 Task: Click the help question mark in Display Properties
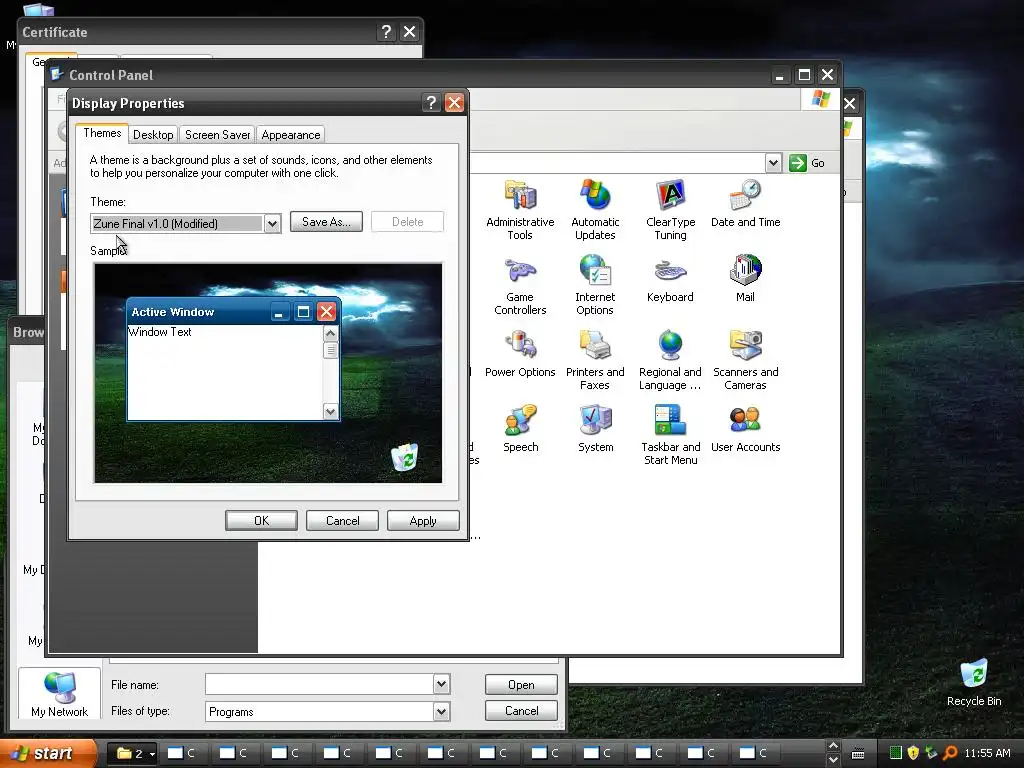pyautogui.click(x=430, y=103)
